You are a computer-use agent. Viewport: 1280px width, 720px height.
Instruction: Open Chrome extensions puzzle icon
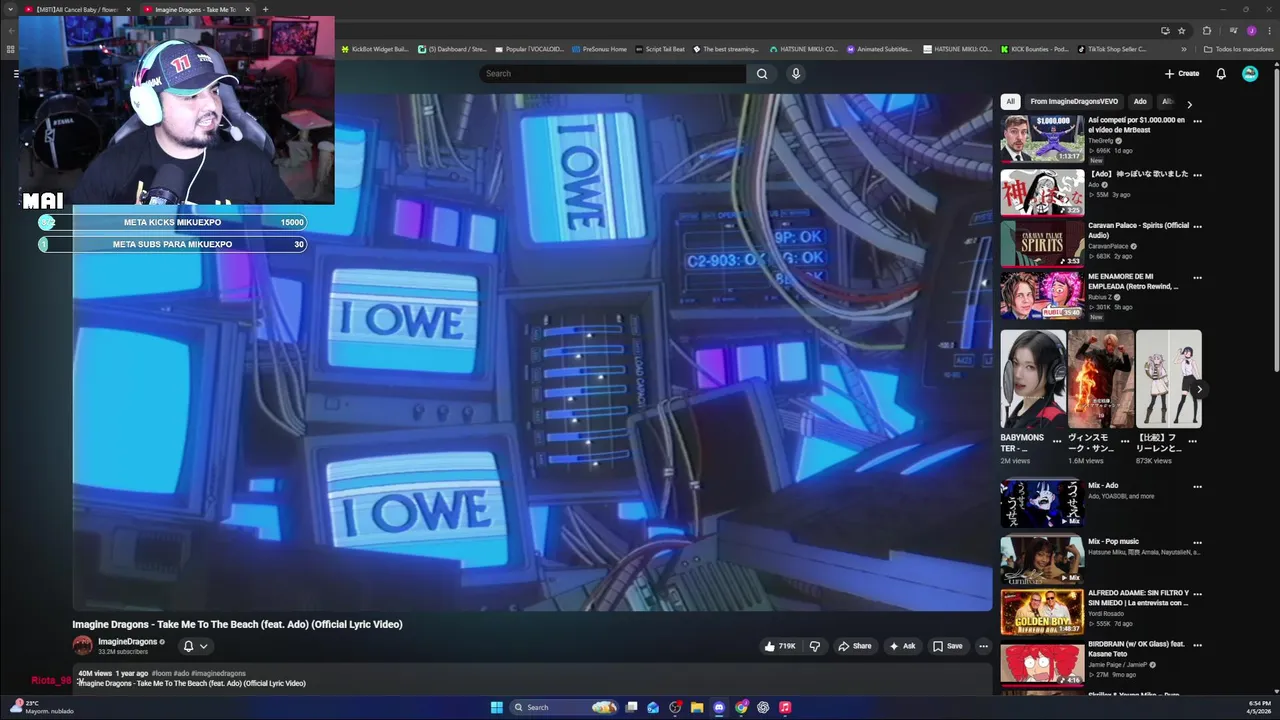point(1206,30)
